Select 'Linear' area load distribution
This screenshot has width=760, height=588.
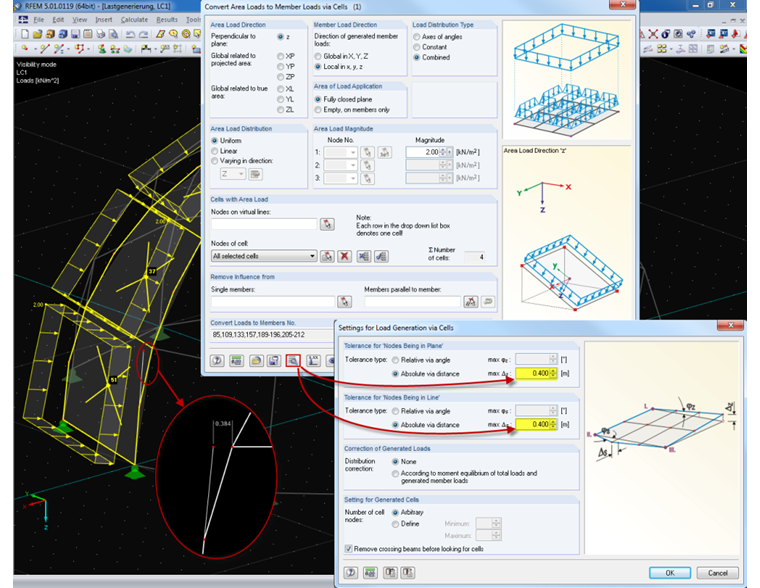(x=214, y=151)
